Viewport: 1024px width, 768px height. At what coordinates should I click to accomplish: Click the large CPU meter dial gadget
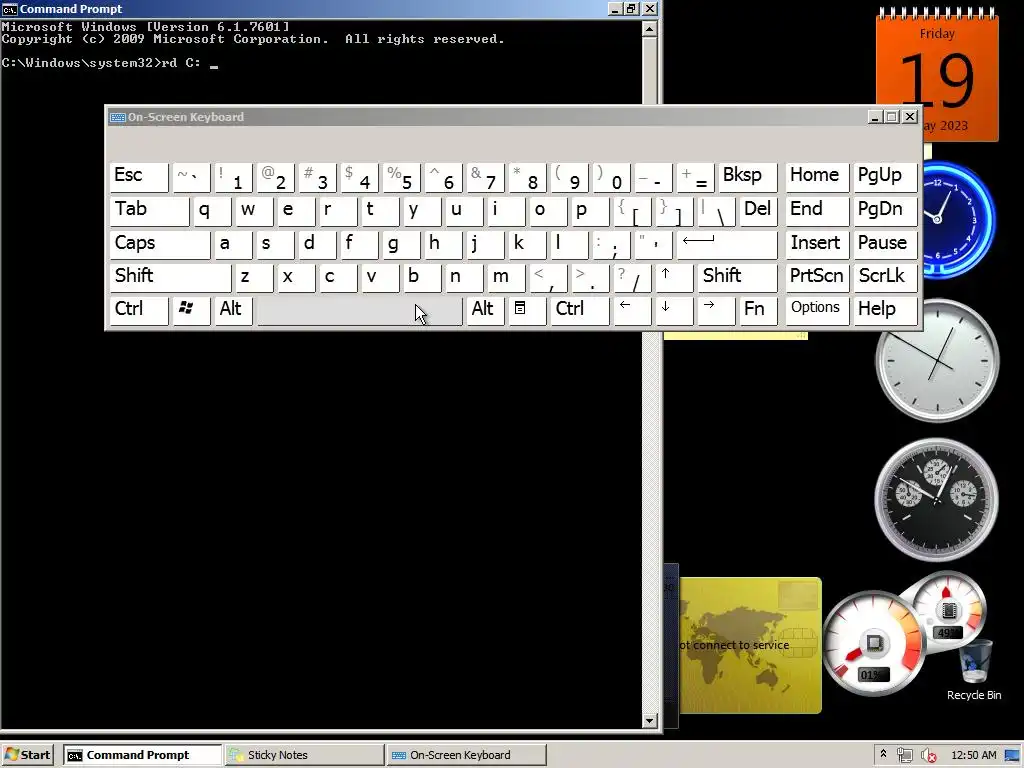coord(873,643)
